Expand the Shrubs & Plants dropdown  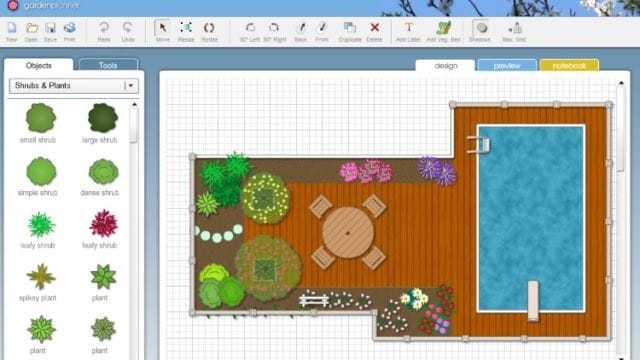click(x=131, y=86)
